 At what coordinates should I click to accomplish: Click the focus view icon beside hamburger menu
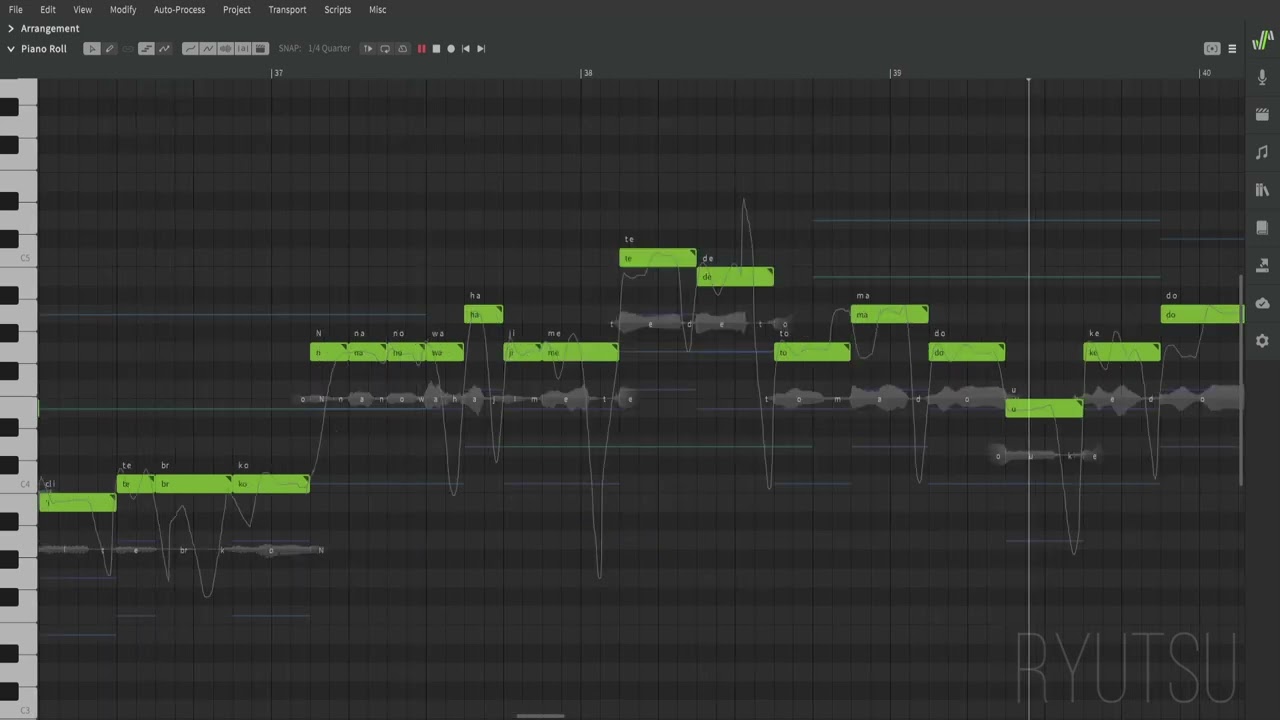point(1212,48)
